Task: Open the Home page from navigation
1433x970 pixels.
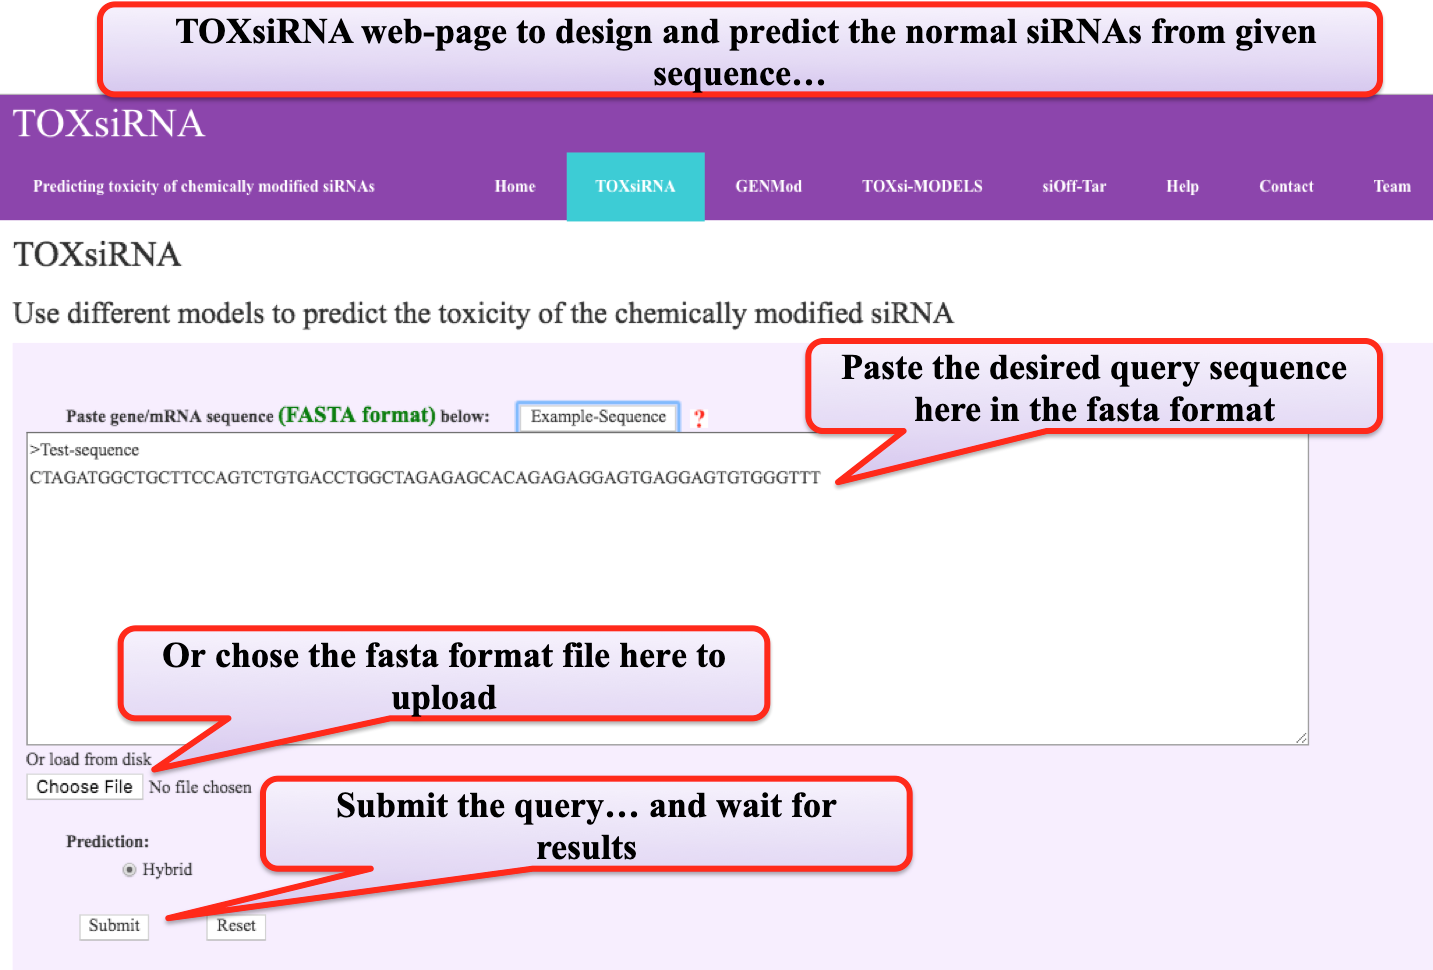Action: coord(514,187)
